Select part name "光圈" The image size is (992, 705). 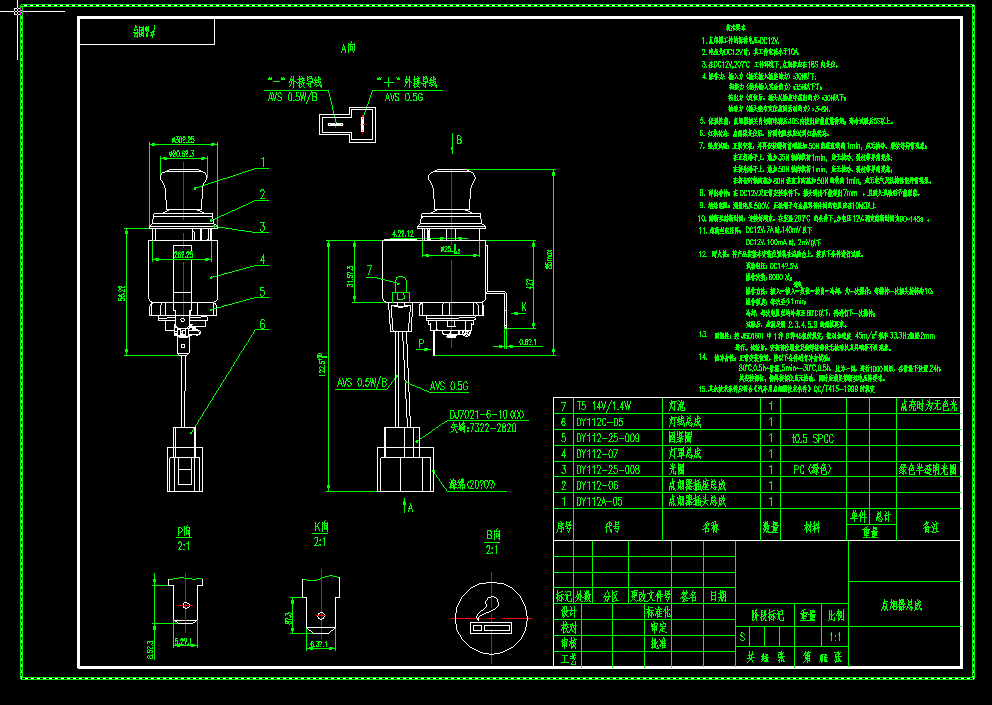677,470
